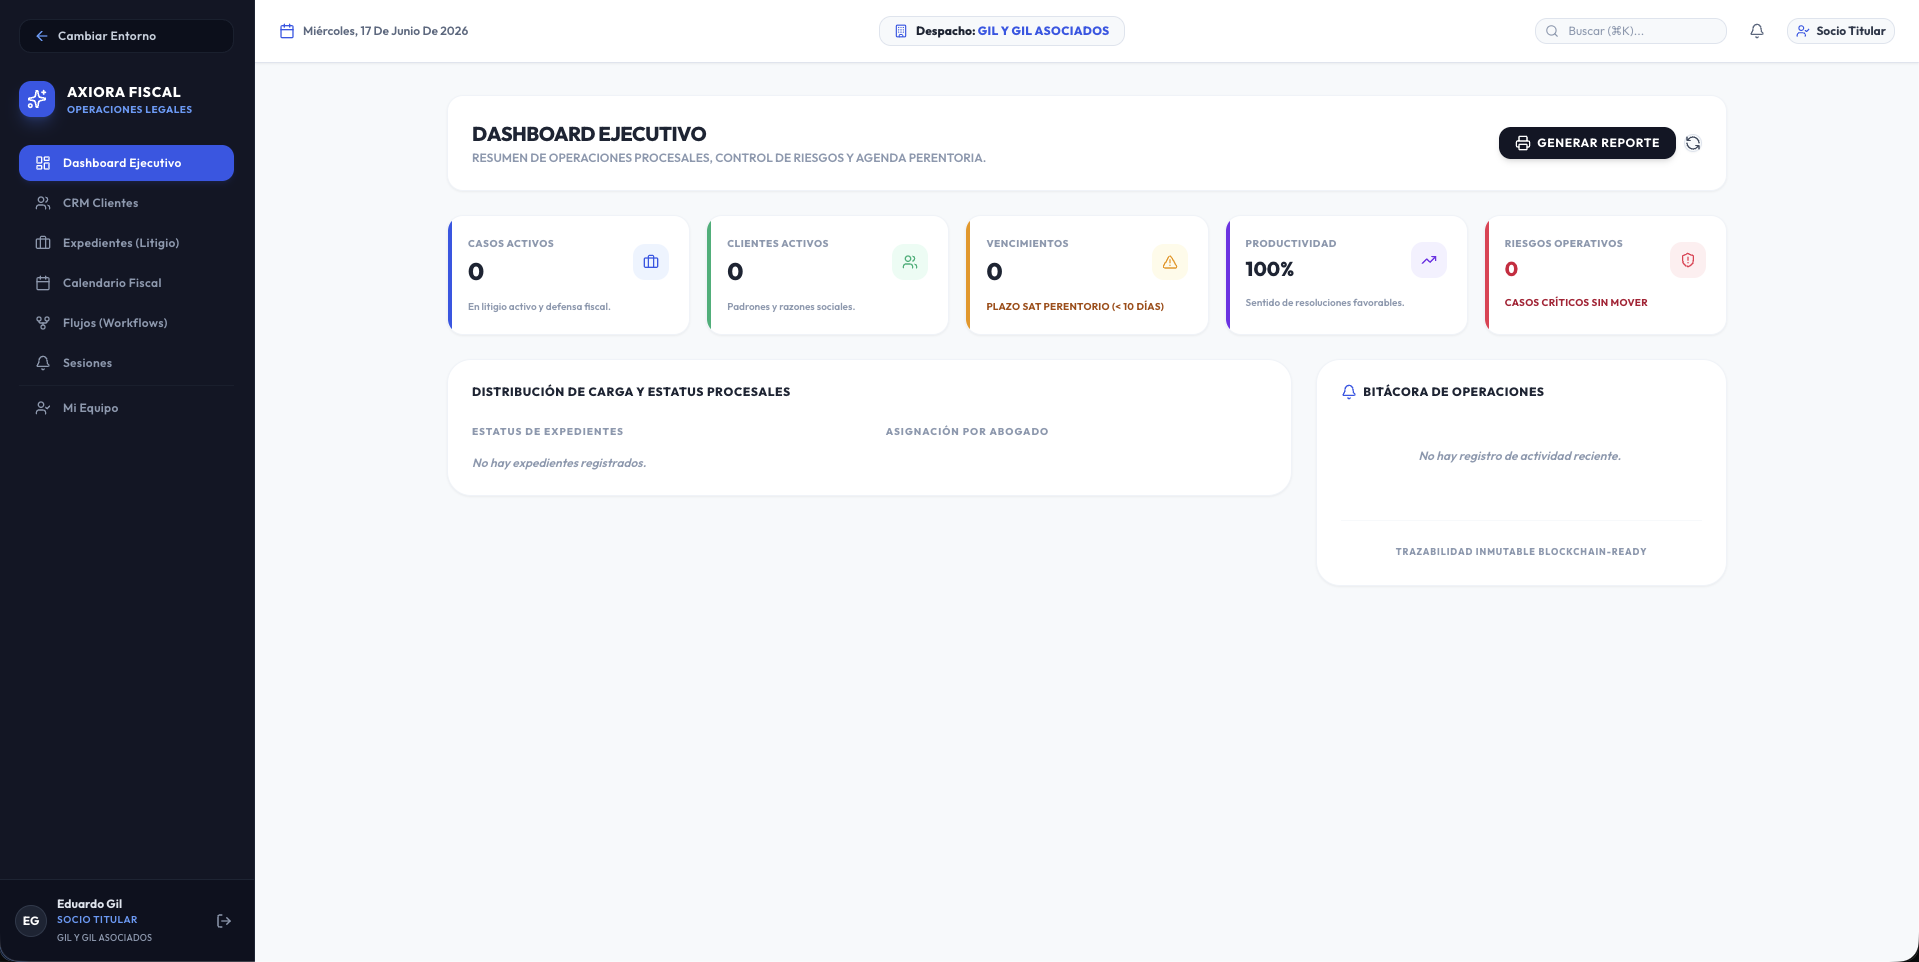Open Mi Equipo page
The height and width of the screenshot is (962, 1919).
click(126, 408)
